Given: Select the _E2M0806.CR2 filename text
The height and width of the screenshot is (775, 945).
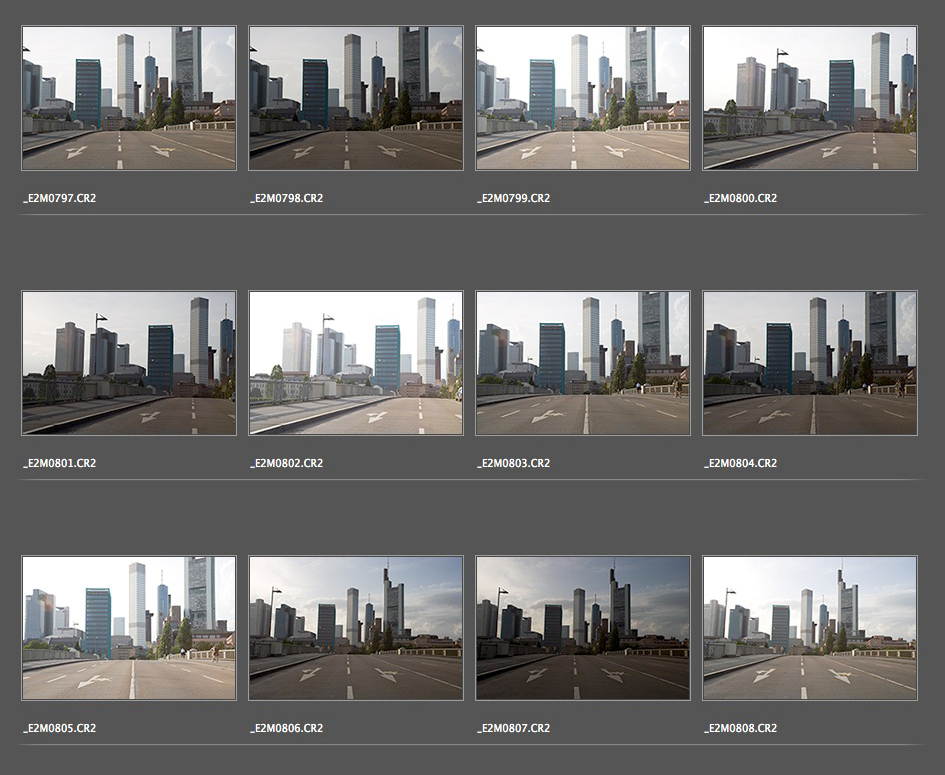Looking at the screenshot, I should (286, 728).
